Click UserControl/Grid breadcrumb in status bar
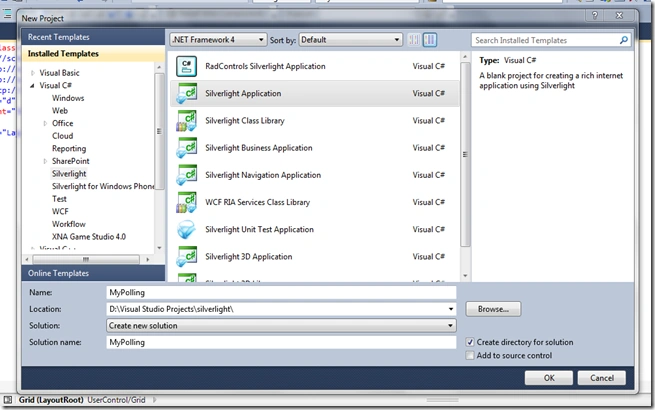This screenshot has width=655, height=410. (x=117, y=400)
